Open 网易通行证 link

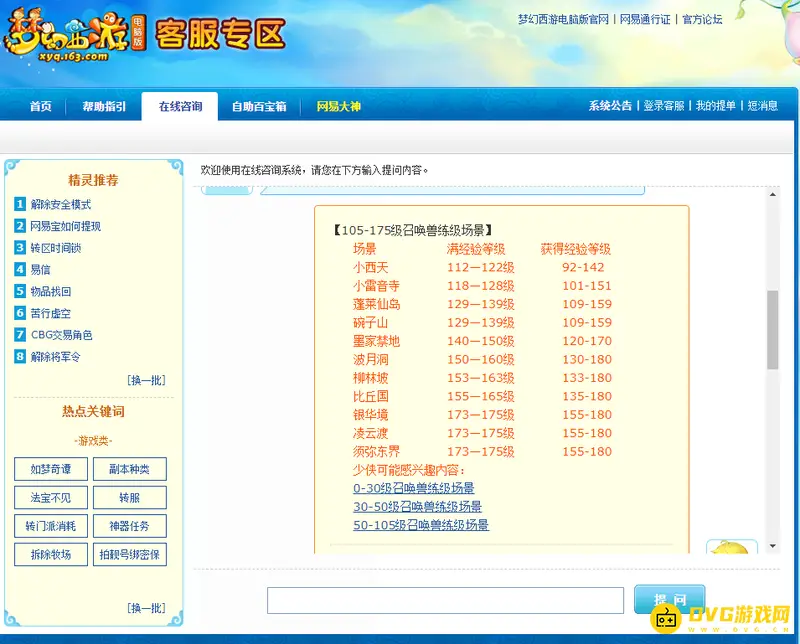[x=645, y=19]
